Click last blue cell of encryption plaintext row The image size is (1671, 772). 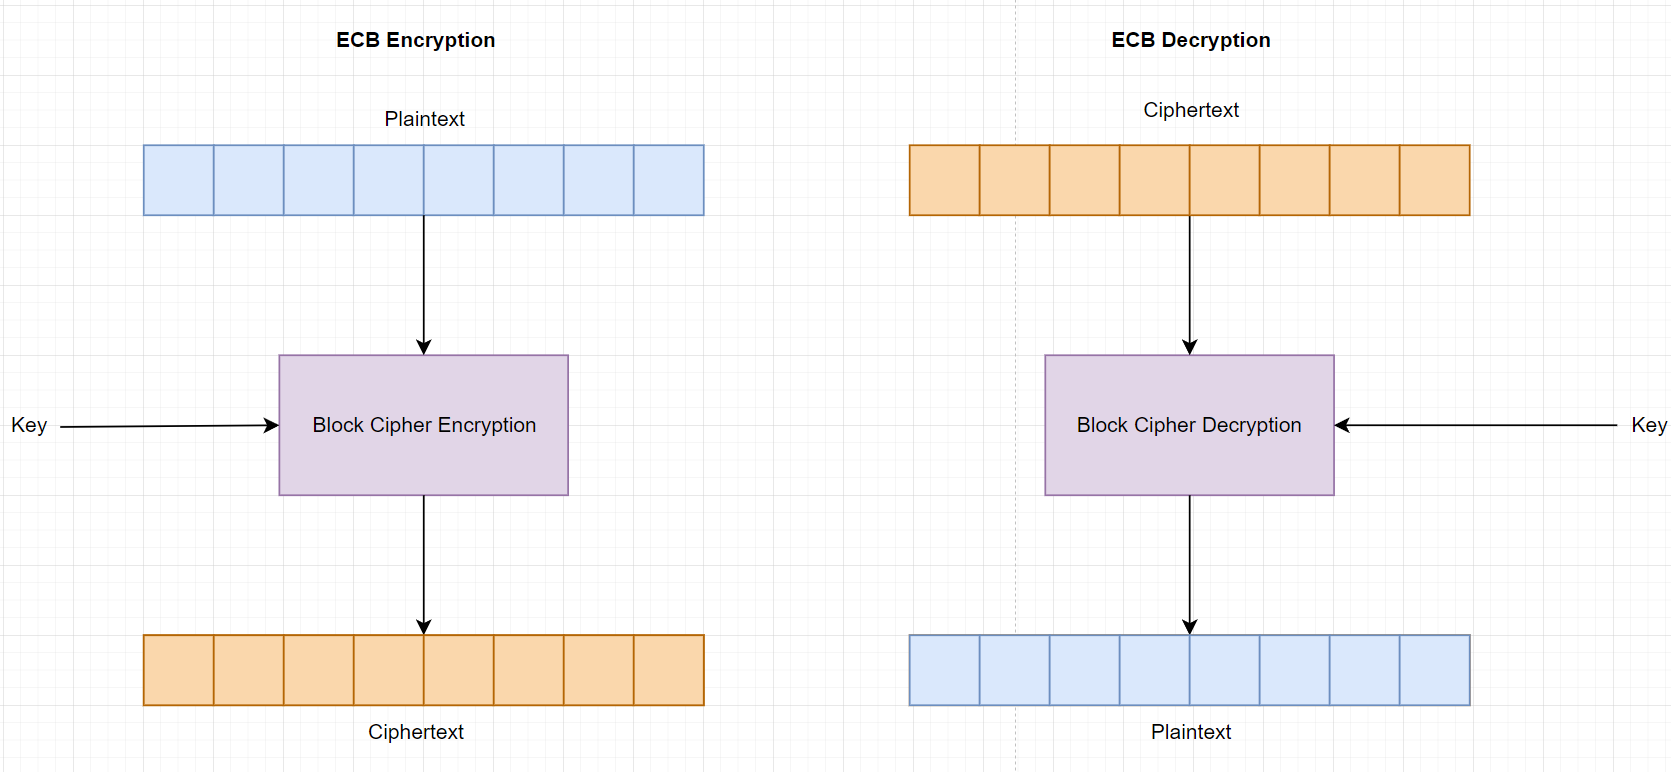pos(668,180)
